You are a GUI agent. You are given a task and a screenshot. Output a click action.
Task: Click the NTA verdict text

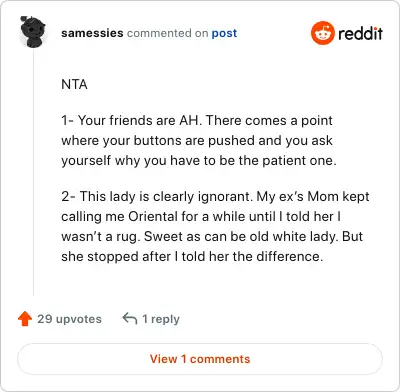74,84
